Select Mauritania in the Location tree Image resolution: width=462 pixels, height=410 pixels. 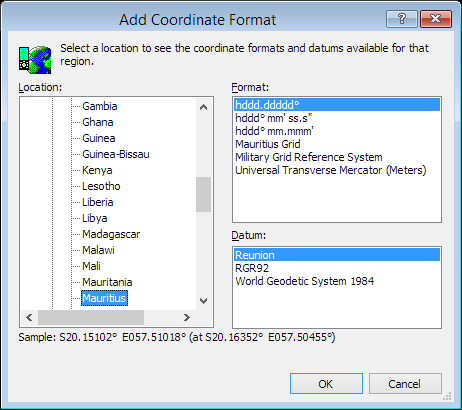(x=107, y=282)
